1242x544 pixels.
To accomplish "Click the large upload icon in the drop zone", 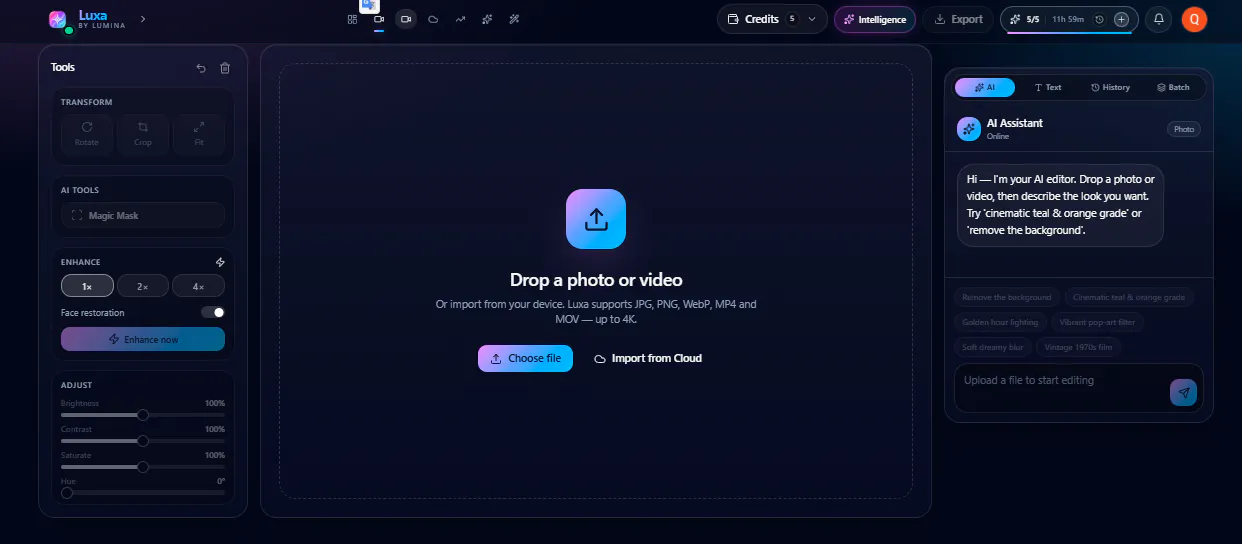I will tap(596, 219).
